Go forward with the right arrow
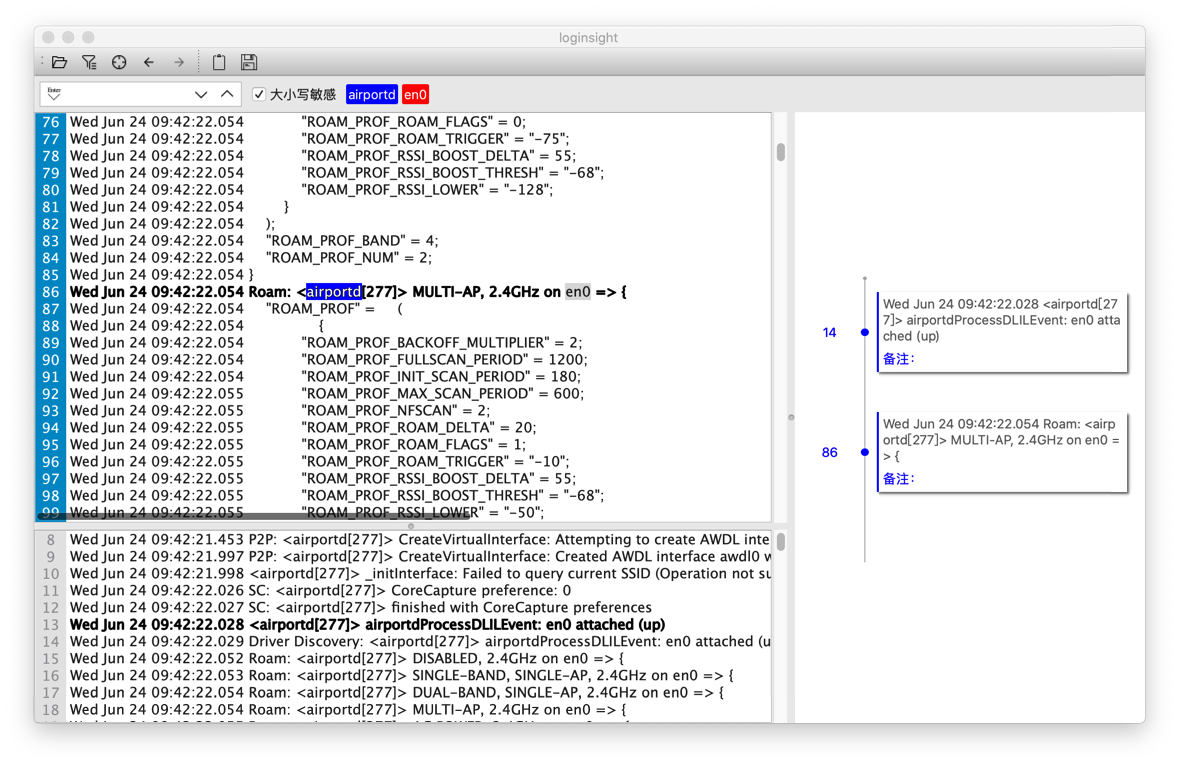 pyautogui.click(x=179, y=62)
